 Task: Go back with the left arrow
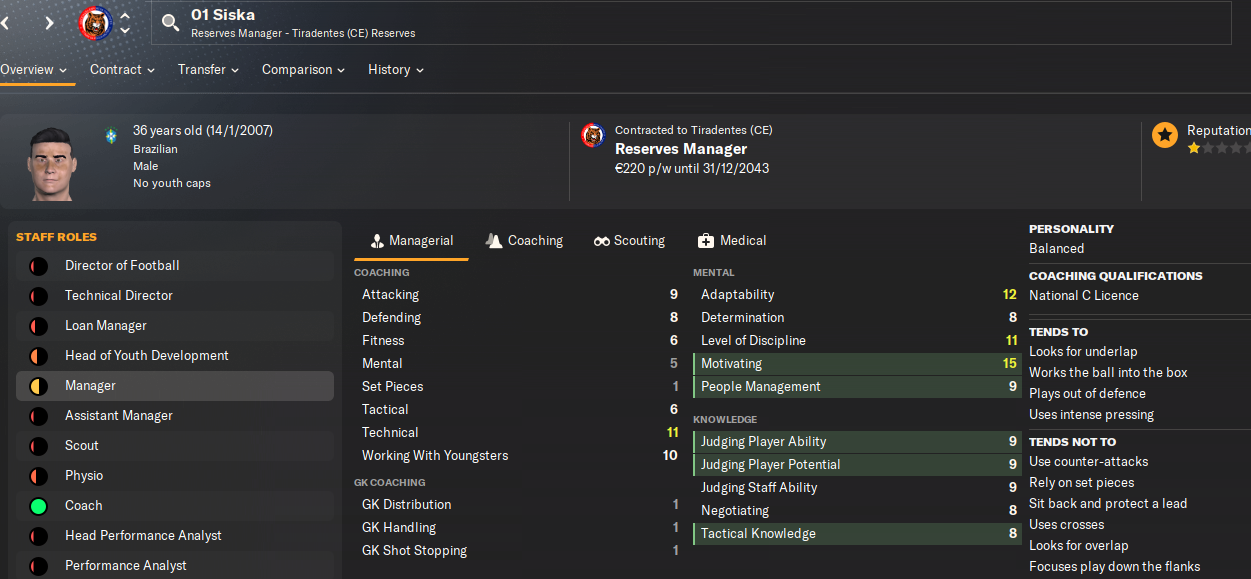5,23
